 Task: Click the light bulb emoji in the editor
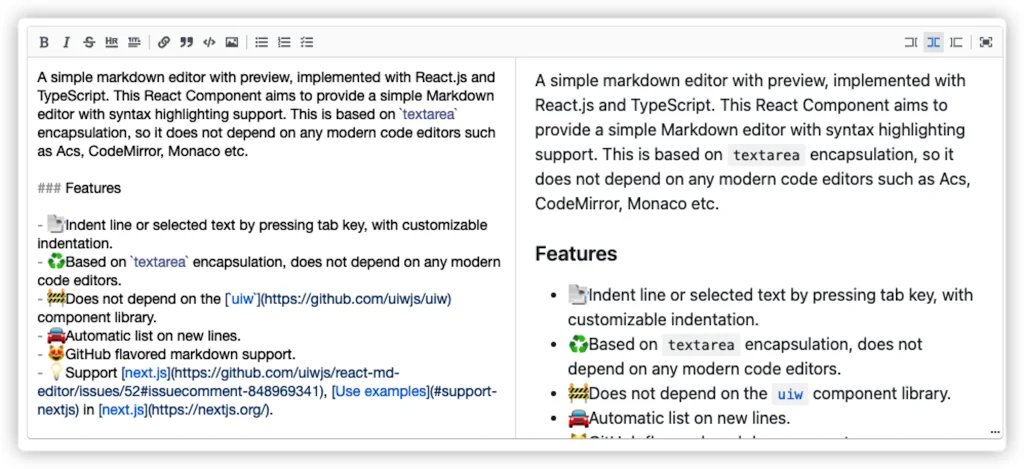[56, 374]
